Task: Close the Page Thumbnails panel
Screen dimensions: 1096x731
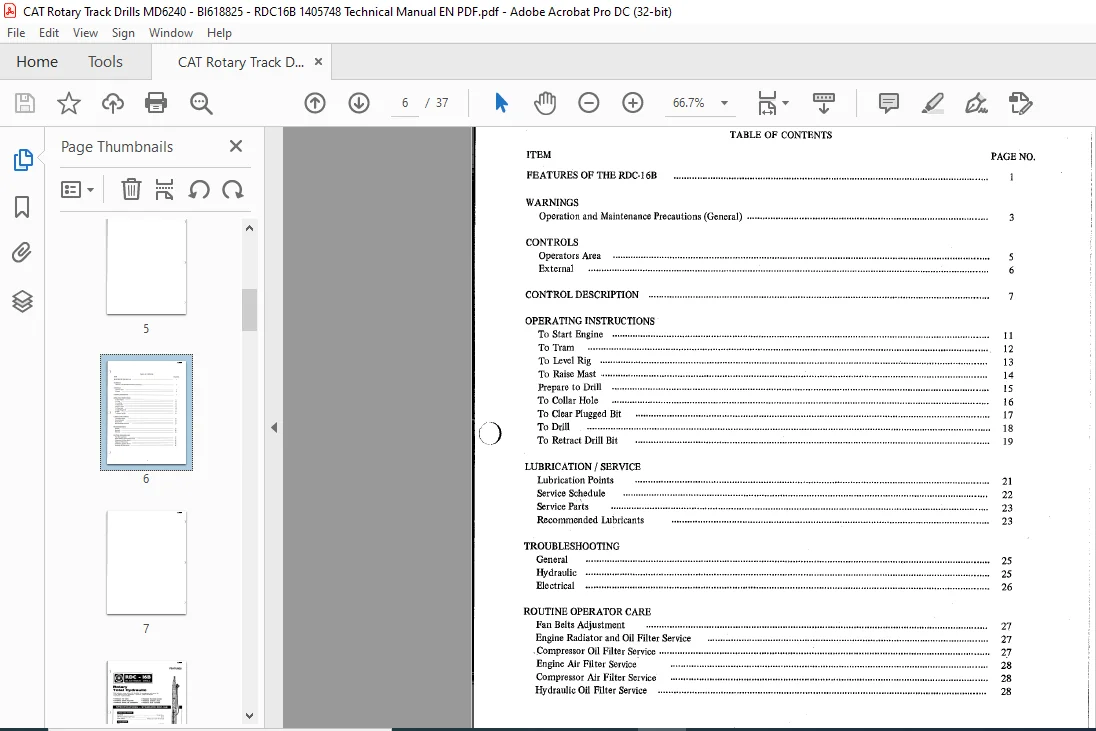Action: tap(236, 146)
